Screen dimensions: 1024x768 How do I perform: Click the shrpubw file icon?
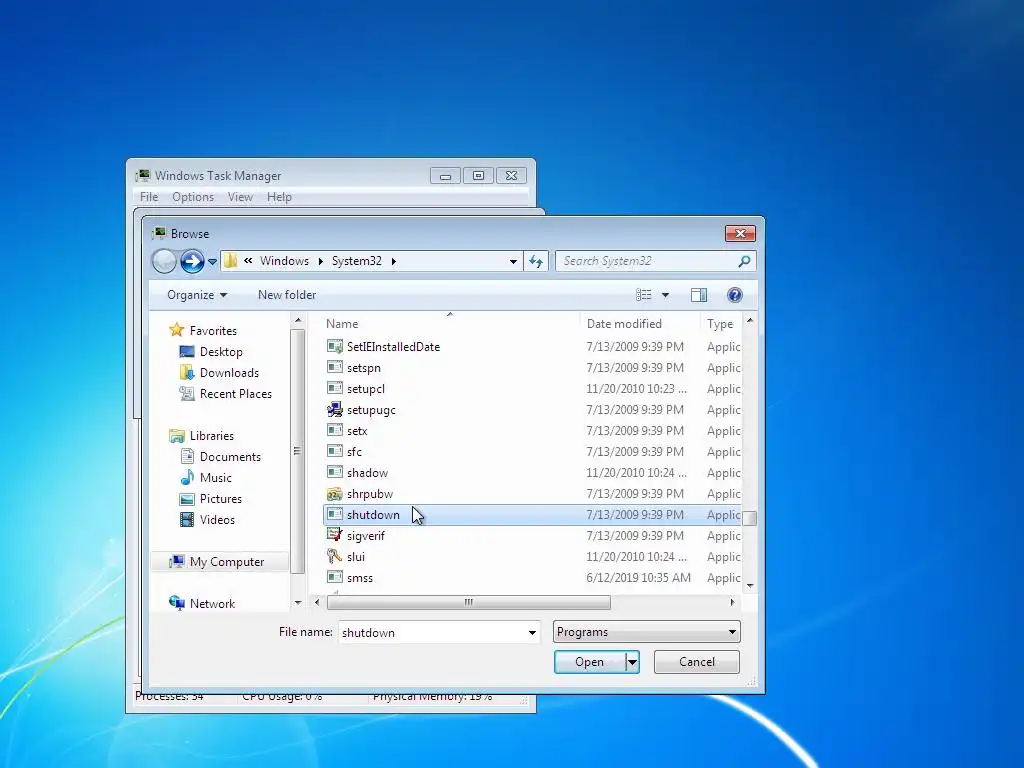coord(334,494)
